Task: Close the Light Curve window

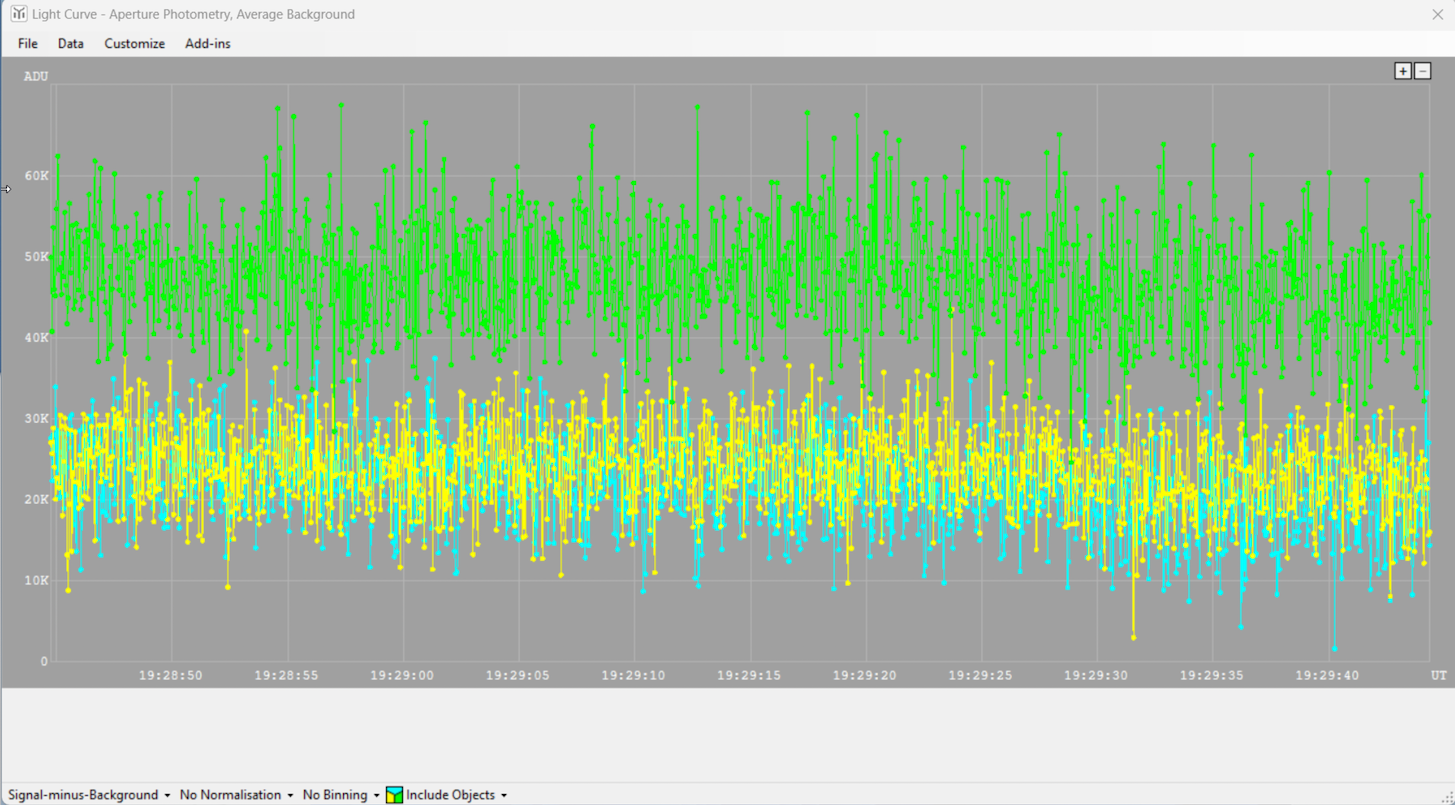Action: (1438, 14)
